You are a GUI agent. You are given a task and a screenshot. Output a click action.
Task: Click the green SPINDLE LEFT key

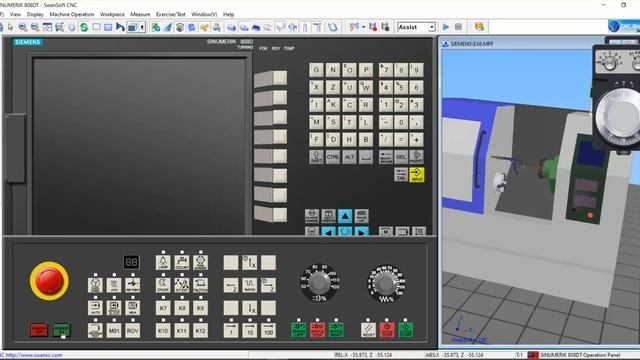coord(299,330)
